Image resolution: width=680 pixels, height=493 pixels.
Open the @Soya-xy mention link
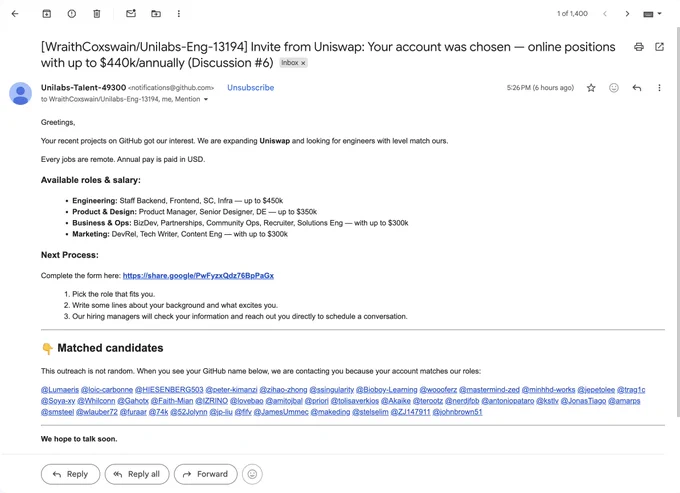pos(58,401)
